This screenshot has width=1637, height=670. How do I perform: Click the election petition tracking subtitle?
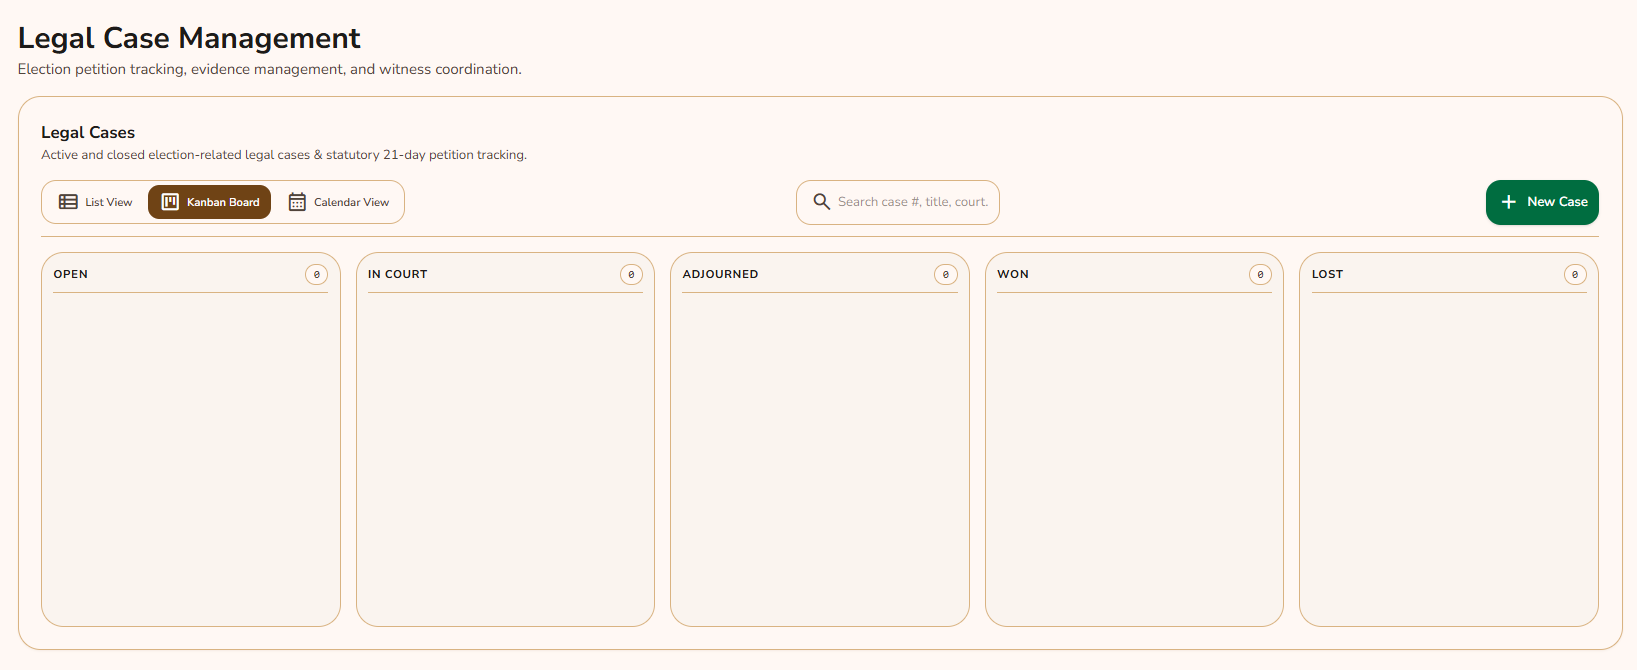click(x=270, y=69)
